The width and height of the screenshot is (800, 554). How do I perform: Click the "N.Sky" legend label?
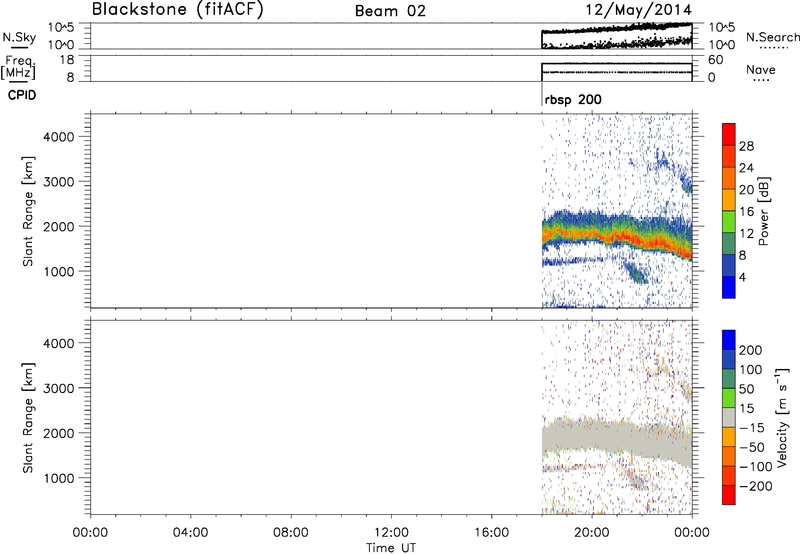(19, 37)
